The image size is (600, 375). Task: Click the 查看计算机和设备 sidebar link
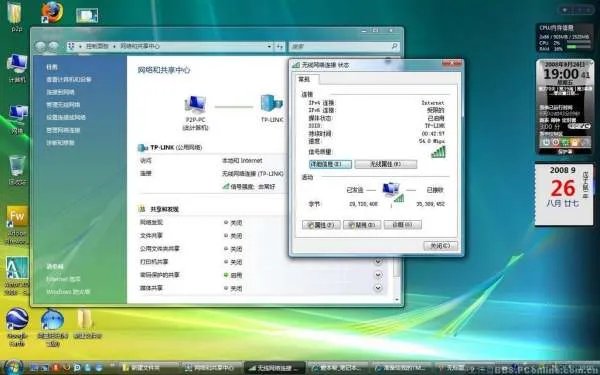tap(69, 80)
